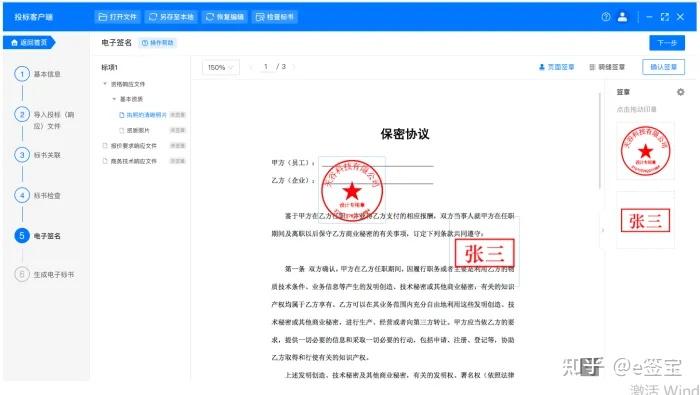Click the 投标客户端 app title
Screen dimensions: 700x395
(x=33, y=17)
